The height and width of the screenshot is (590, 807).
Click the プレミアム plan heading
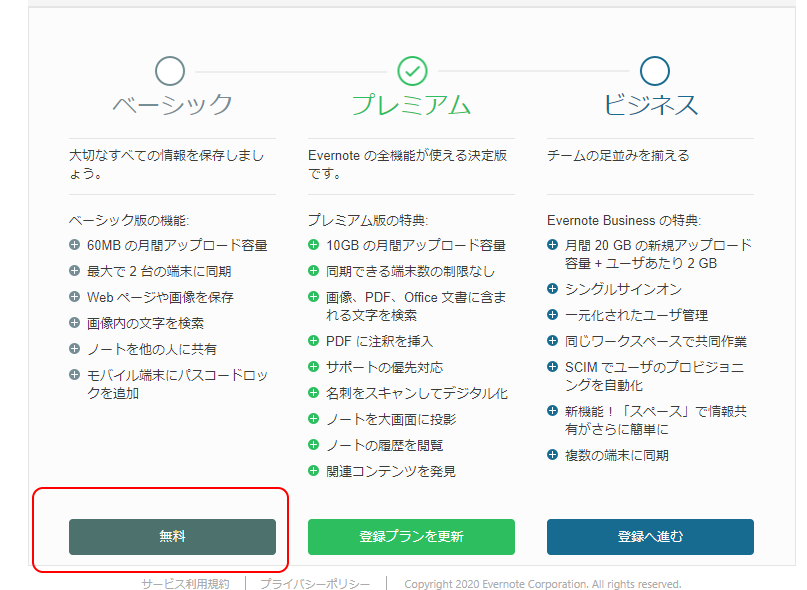click(411, 105)
